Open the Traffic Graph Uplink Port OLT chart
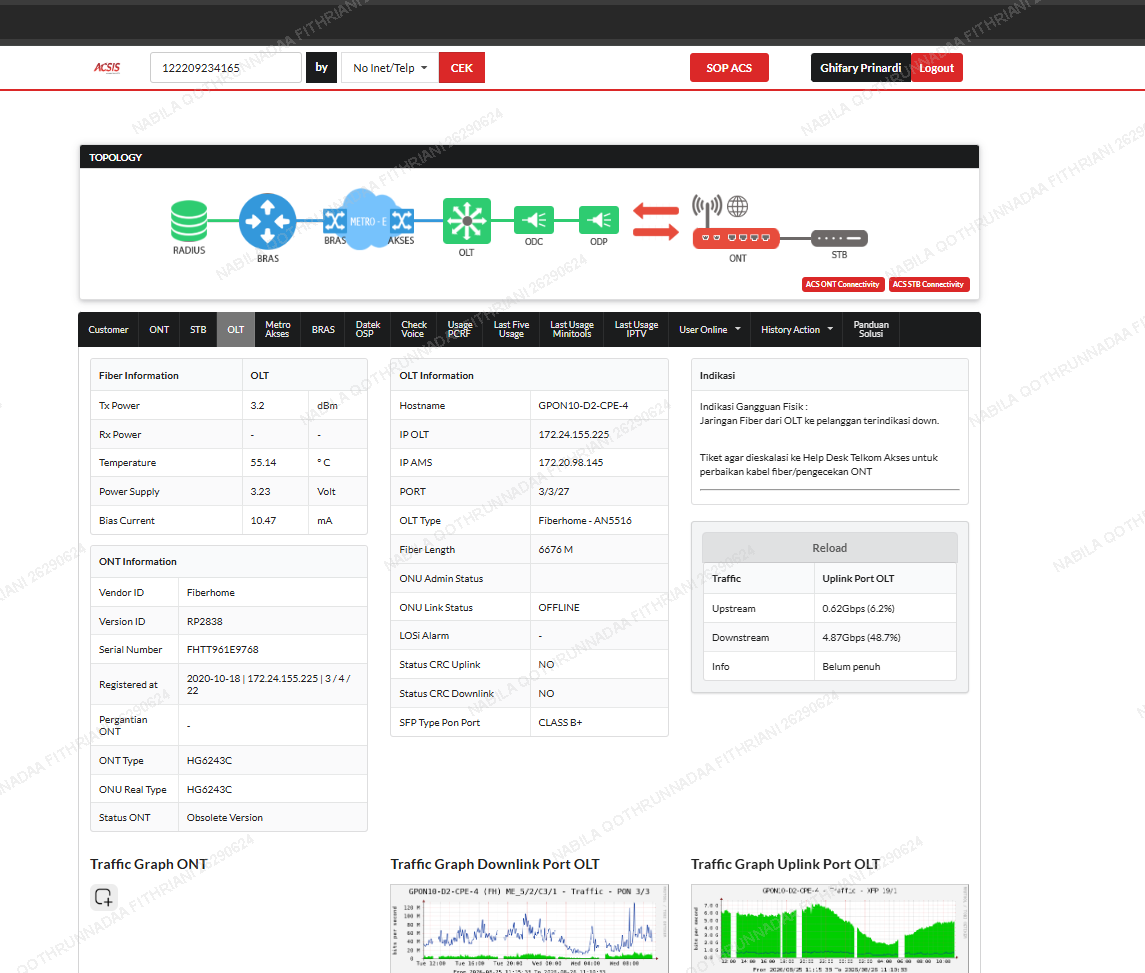 point(830,928)
